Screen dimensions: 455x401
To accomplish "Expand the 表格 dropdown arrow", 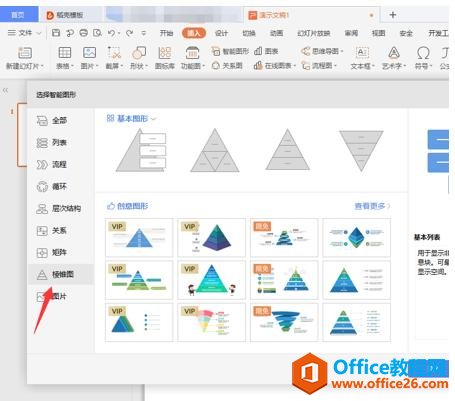I will click(x=72, y=66).
